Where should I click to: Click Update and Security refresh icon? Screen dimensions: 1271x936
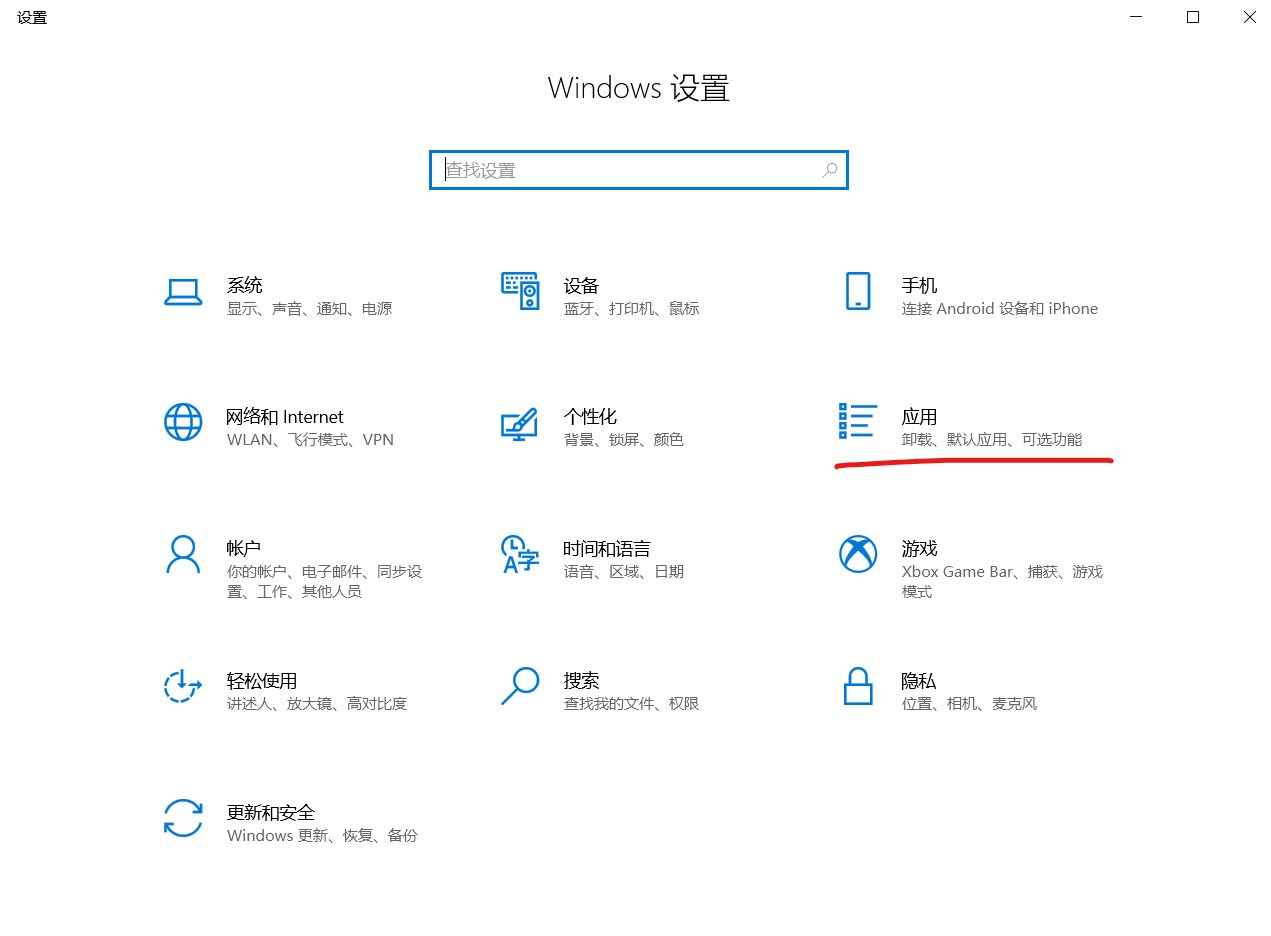182,818
